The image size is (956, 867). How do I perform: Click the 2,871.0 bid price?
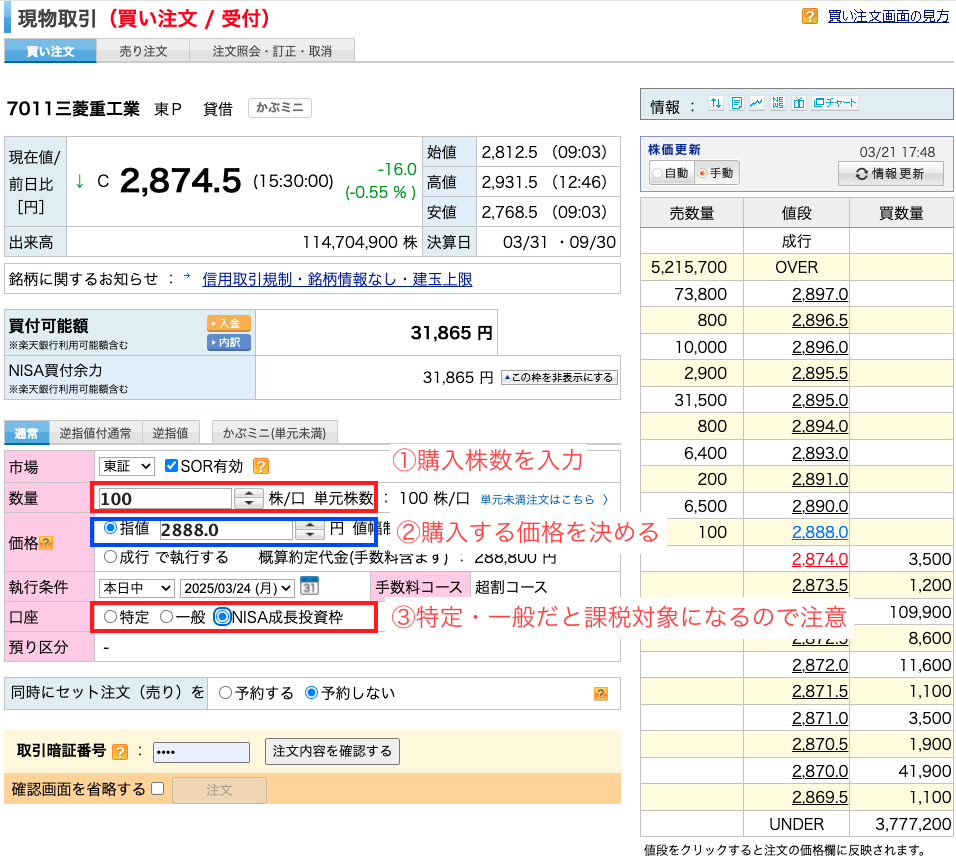point(820,719)
